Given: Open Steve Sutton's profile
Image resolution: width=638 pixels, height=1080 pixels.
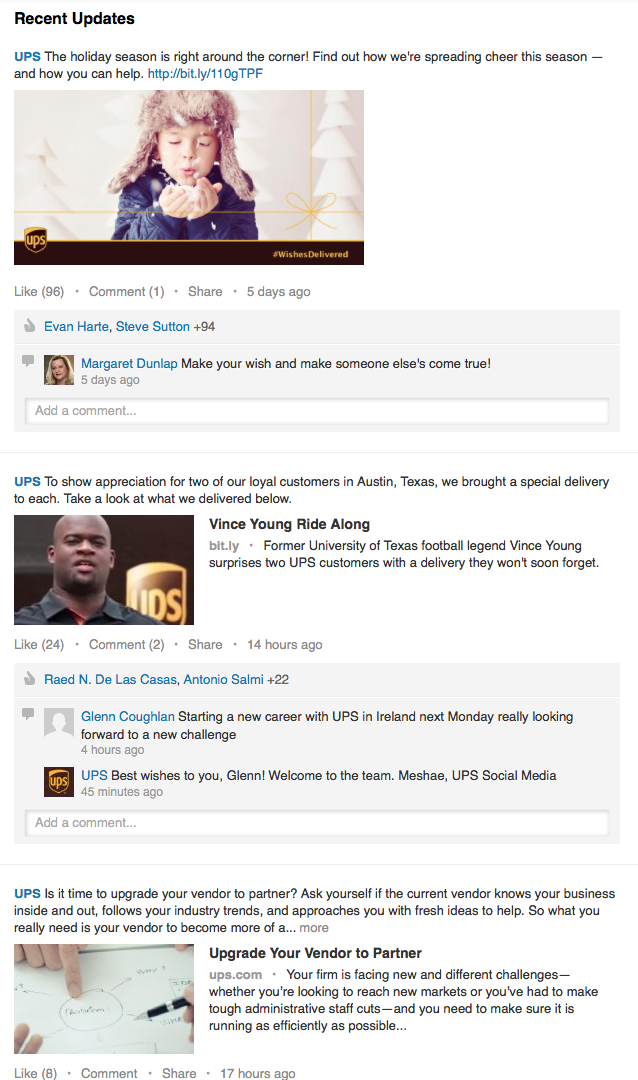Looking at the screenshot, I should pyautogui.click(x=153, y=326).
